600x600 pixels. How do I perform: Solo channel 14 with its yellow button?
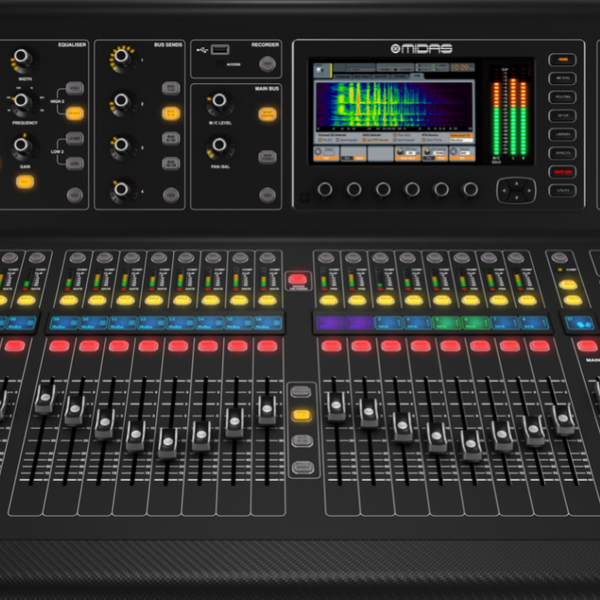coord(210,300)
